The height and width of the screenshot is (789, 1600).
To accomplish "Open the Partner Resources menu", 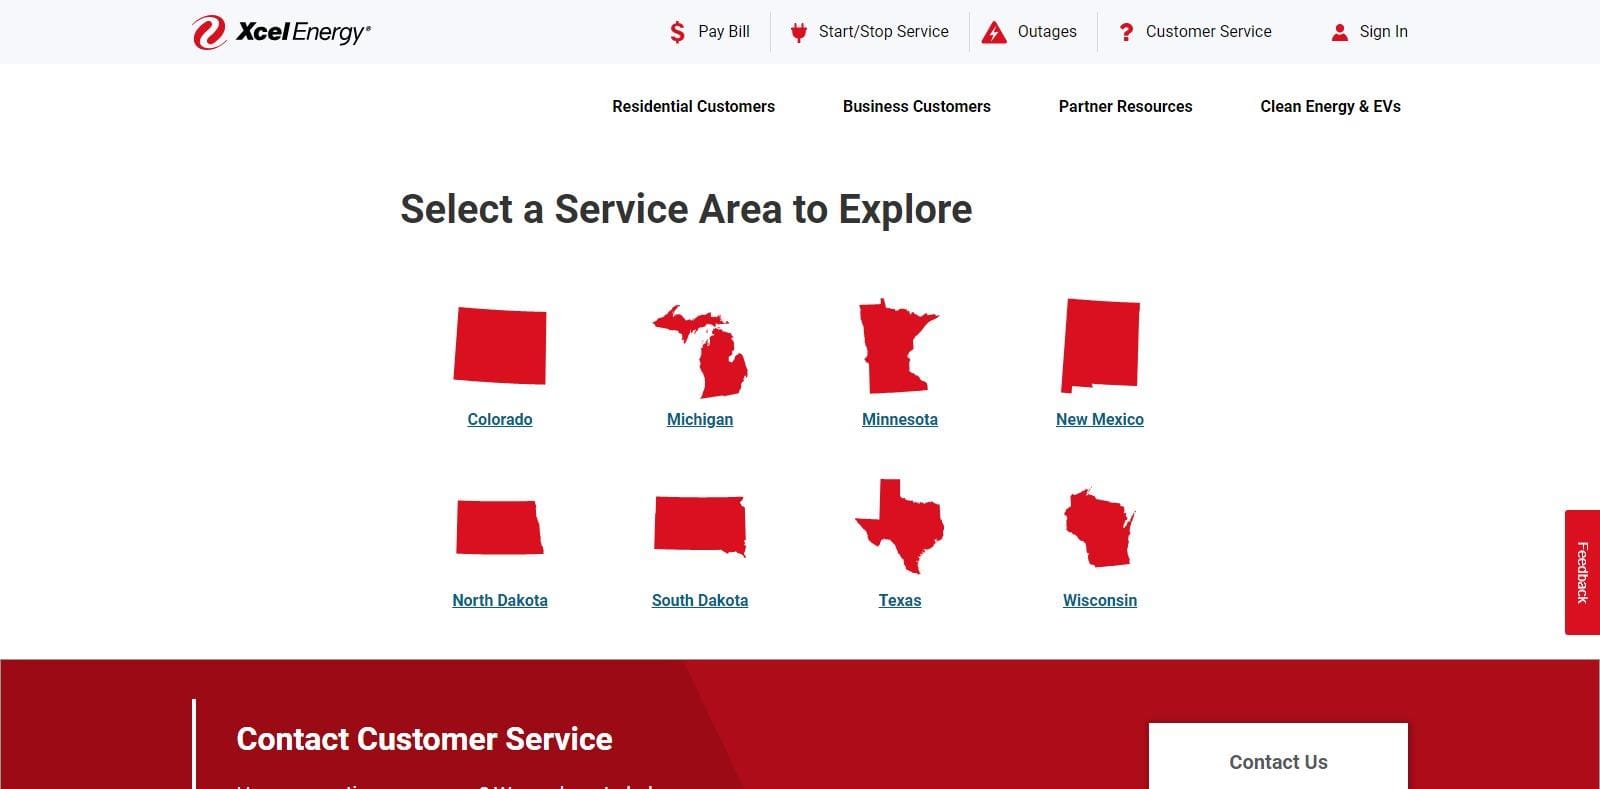I will point(1126,106).
